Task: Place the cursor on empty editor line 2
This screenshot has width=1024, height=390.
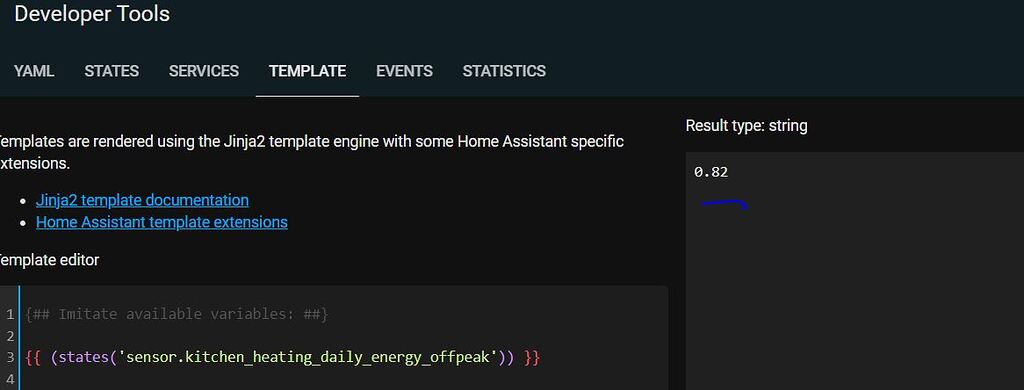Action: pos(346,336)
